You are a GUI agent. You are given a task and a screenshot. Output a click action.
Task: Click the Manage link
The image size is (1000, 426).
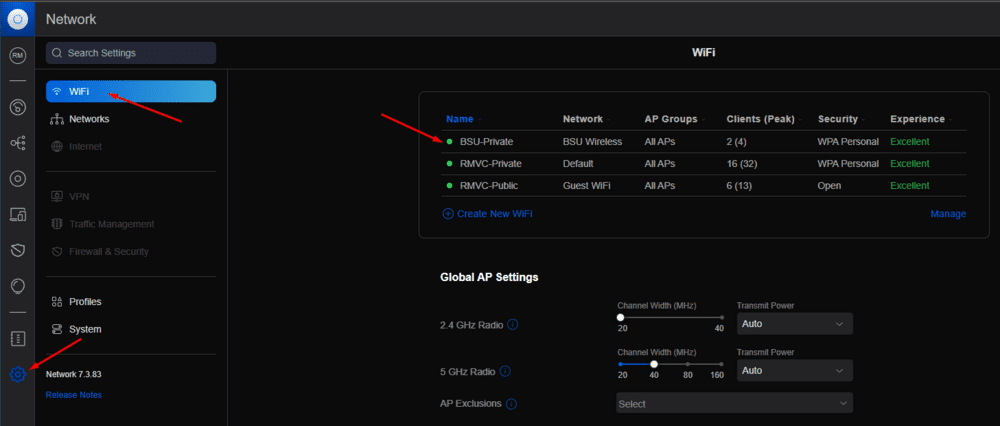coord(948,214)
